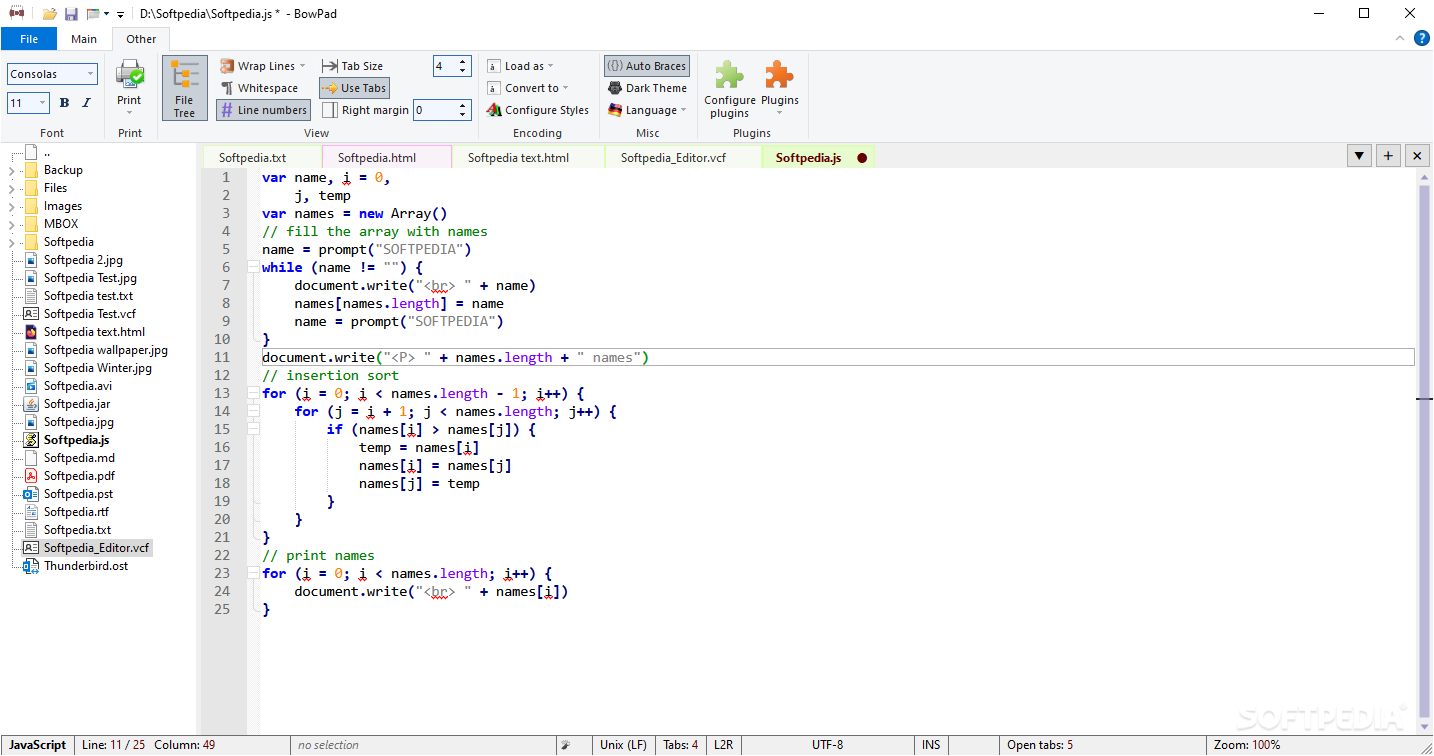Click Zoom: 100% in status bar
The height and width of the screenshot is (756, 1434).
tap(1246, 745)
